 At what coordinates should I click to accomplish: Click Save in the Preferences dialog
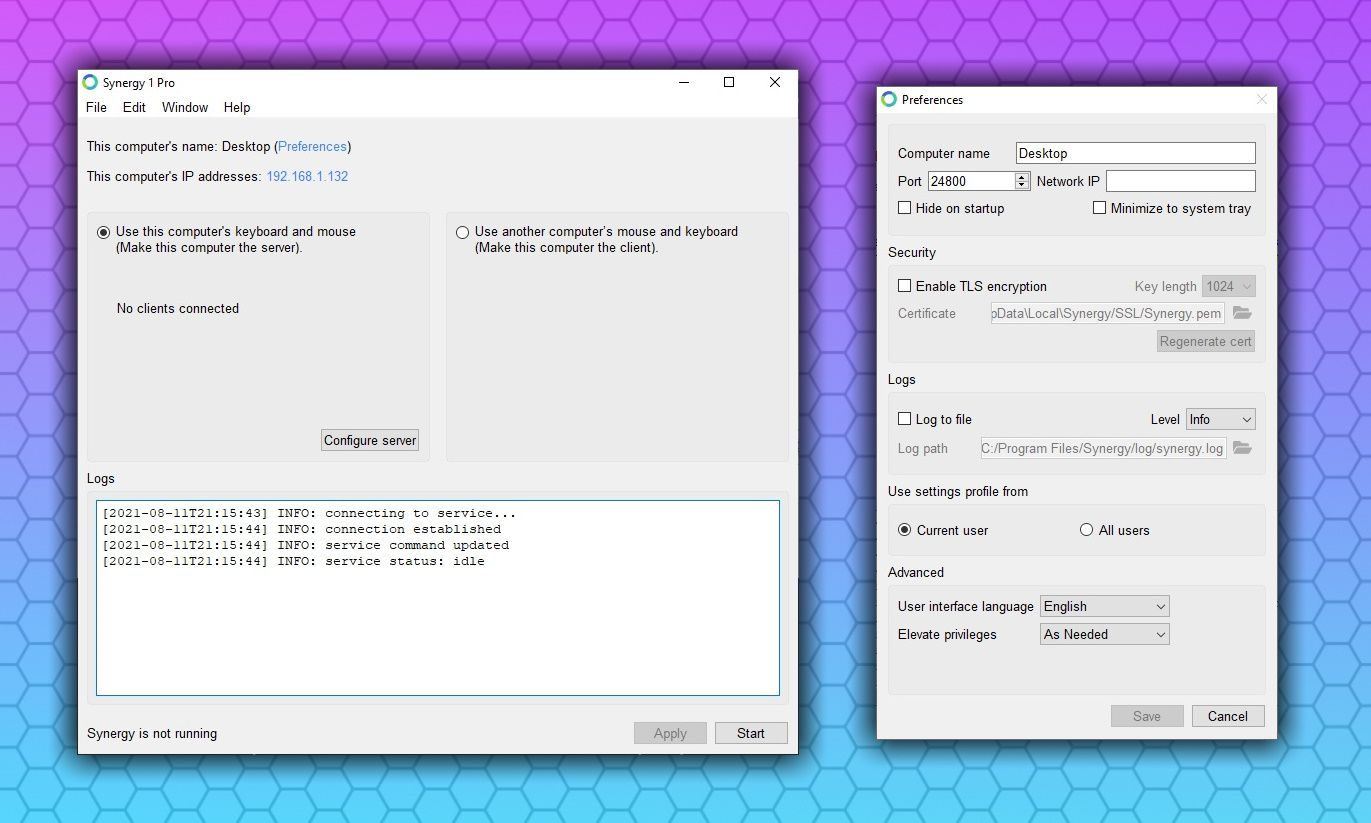click(x=1147, y=716)
